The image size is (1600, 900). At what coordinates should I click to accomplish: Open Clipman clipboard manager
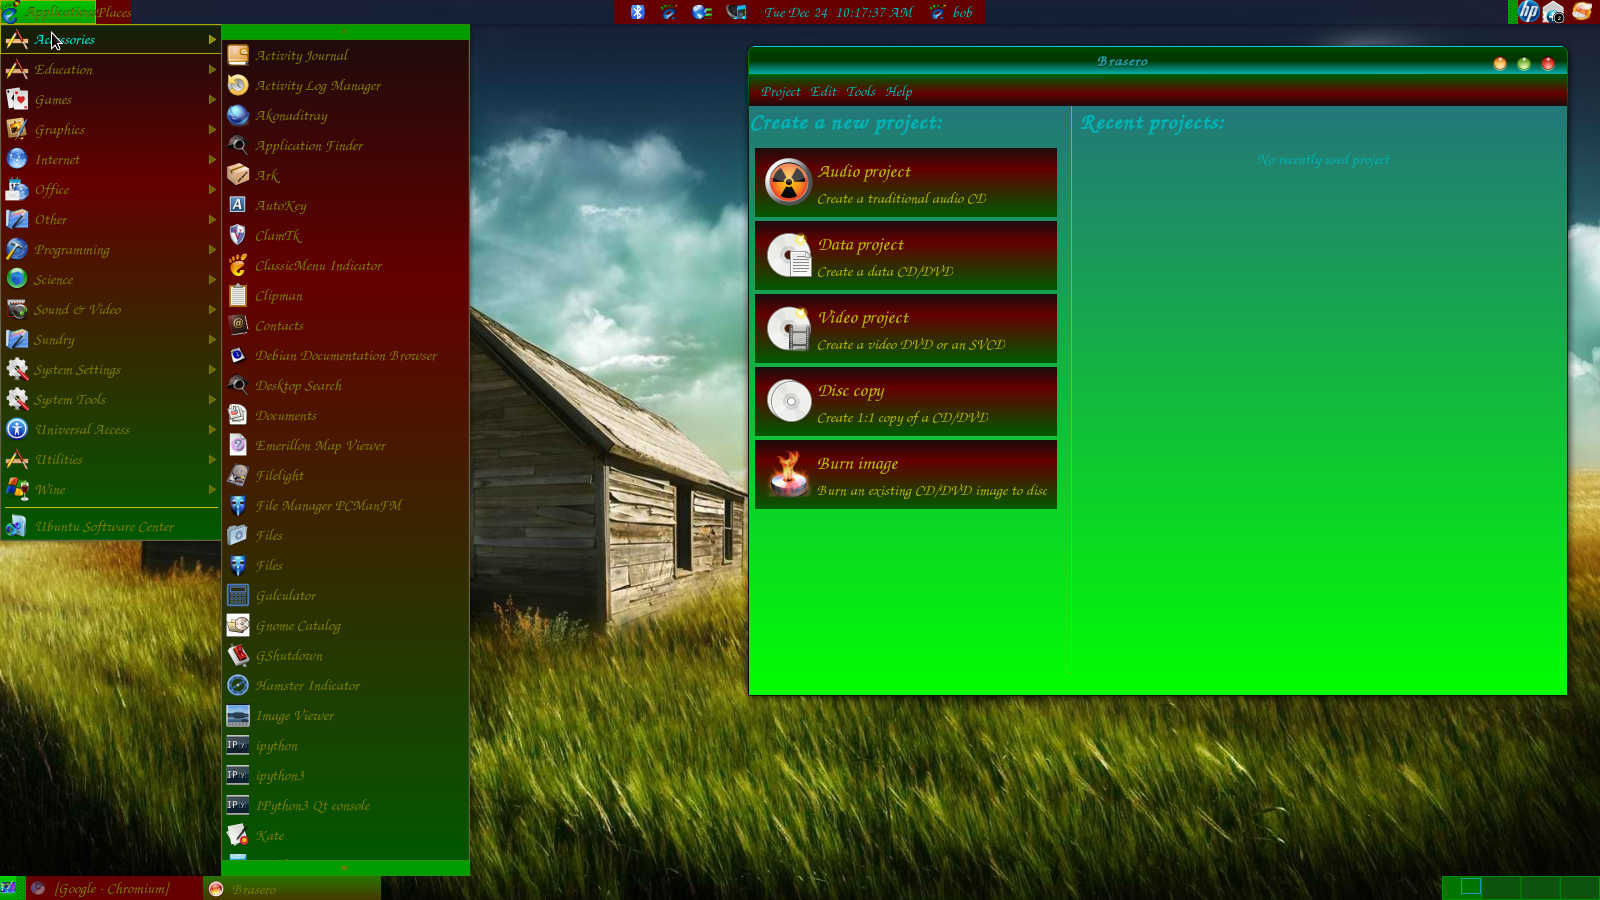pyautogui.click(x=345, y=295)
